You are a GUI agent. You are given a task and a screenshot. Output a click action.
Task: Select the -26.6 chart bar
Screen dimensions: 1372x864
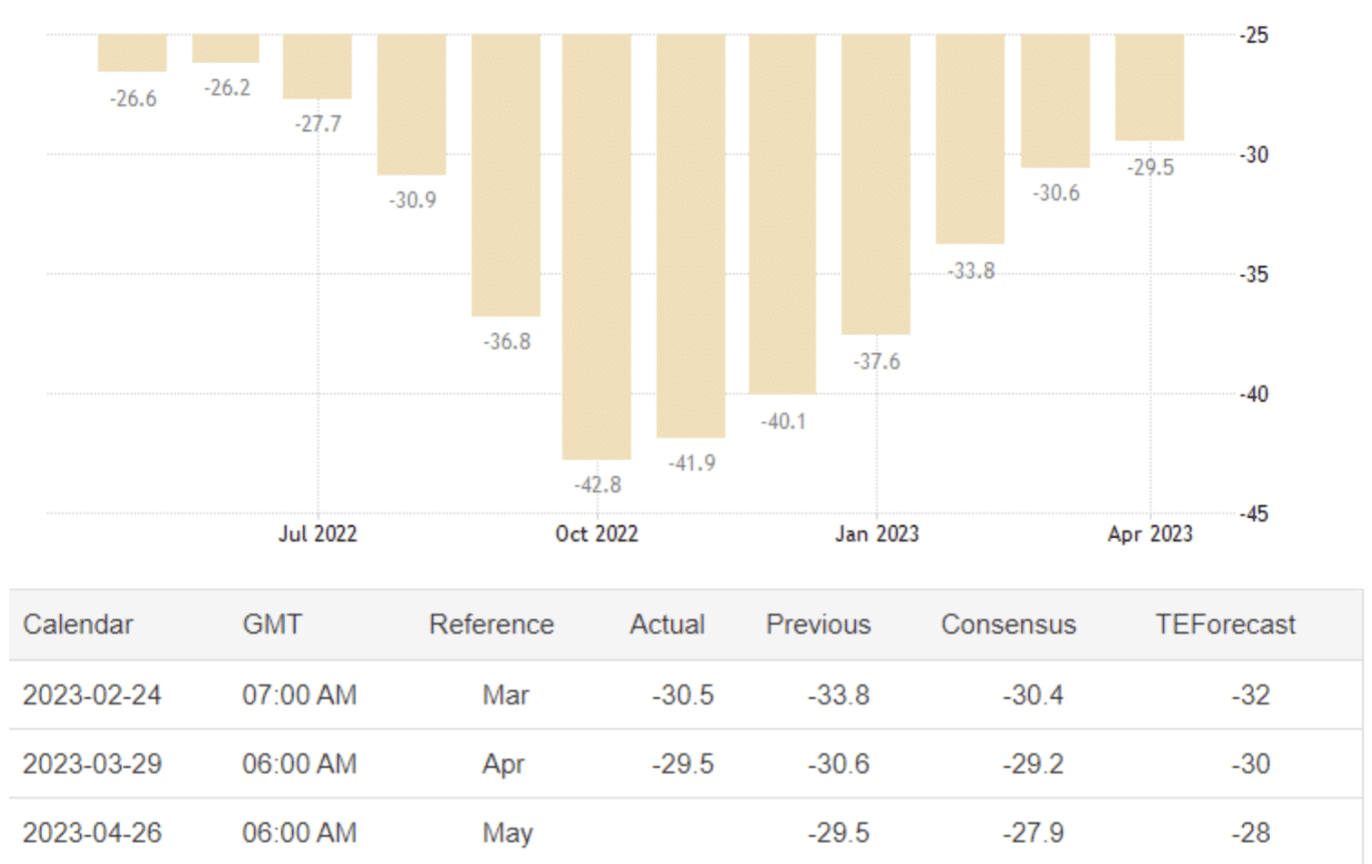pyautogui.click(x=132, y=53)
